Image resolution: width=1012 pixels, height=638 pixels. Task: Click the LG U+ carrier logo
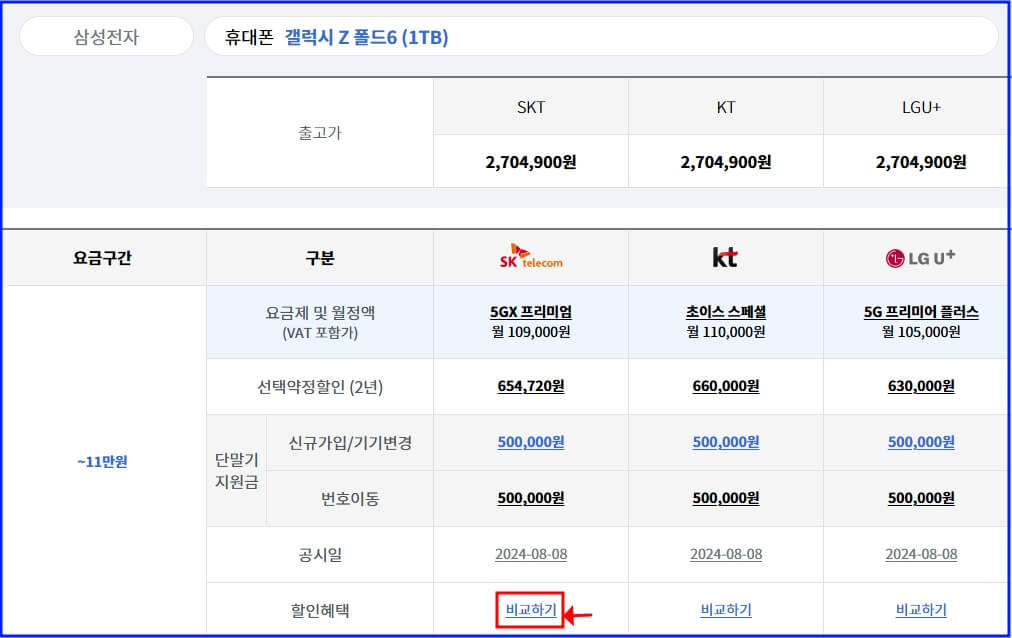point(920,257)
